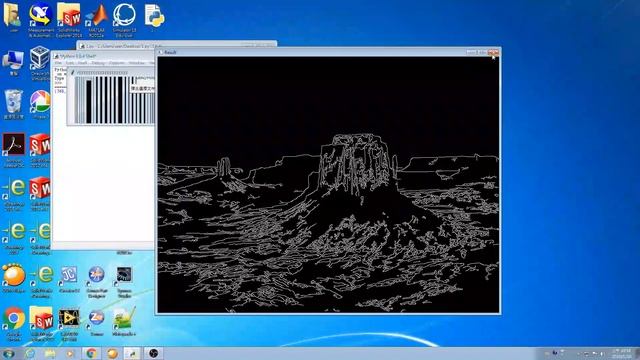640x360 pixels.
Task: Launch the JCreator desktop shortcut
Action: click(69, 278)
